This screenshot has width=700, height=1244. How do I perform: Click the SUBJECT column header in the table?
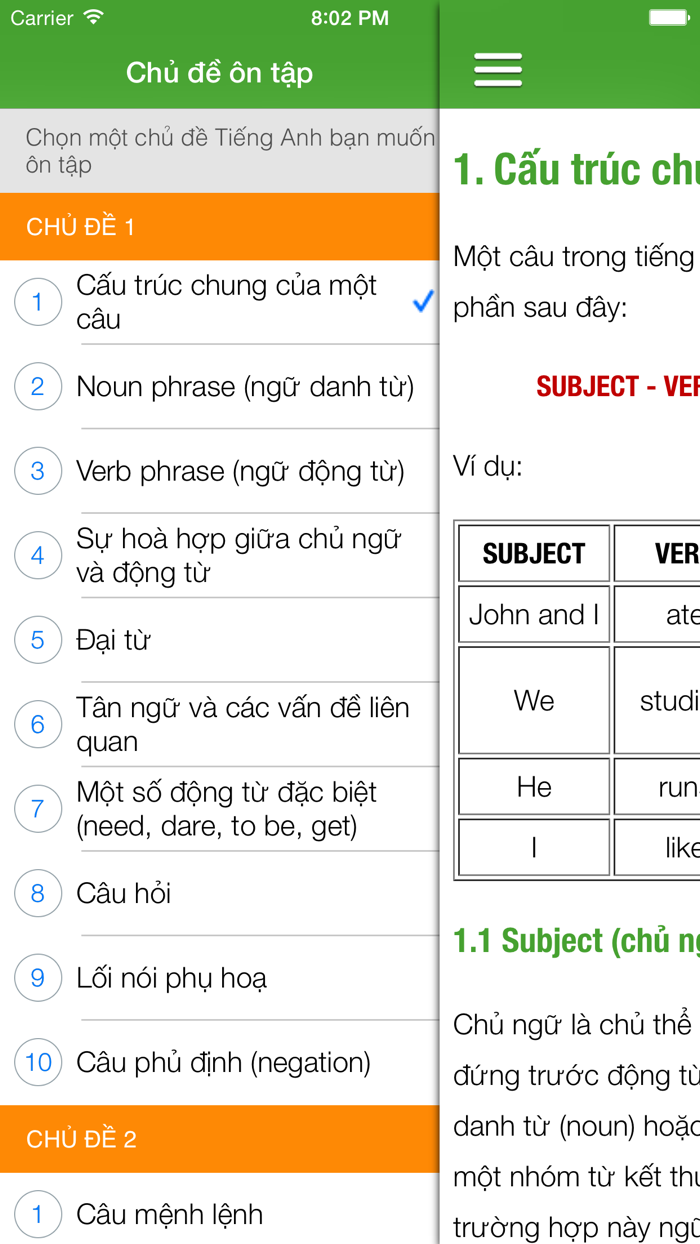(533, 553)
